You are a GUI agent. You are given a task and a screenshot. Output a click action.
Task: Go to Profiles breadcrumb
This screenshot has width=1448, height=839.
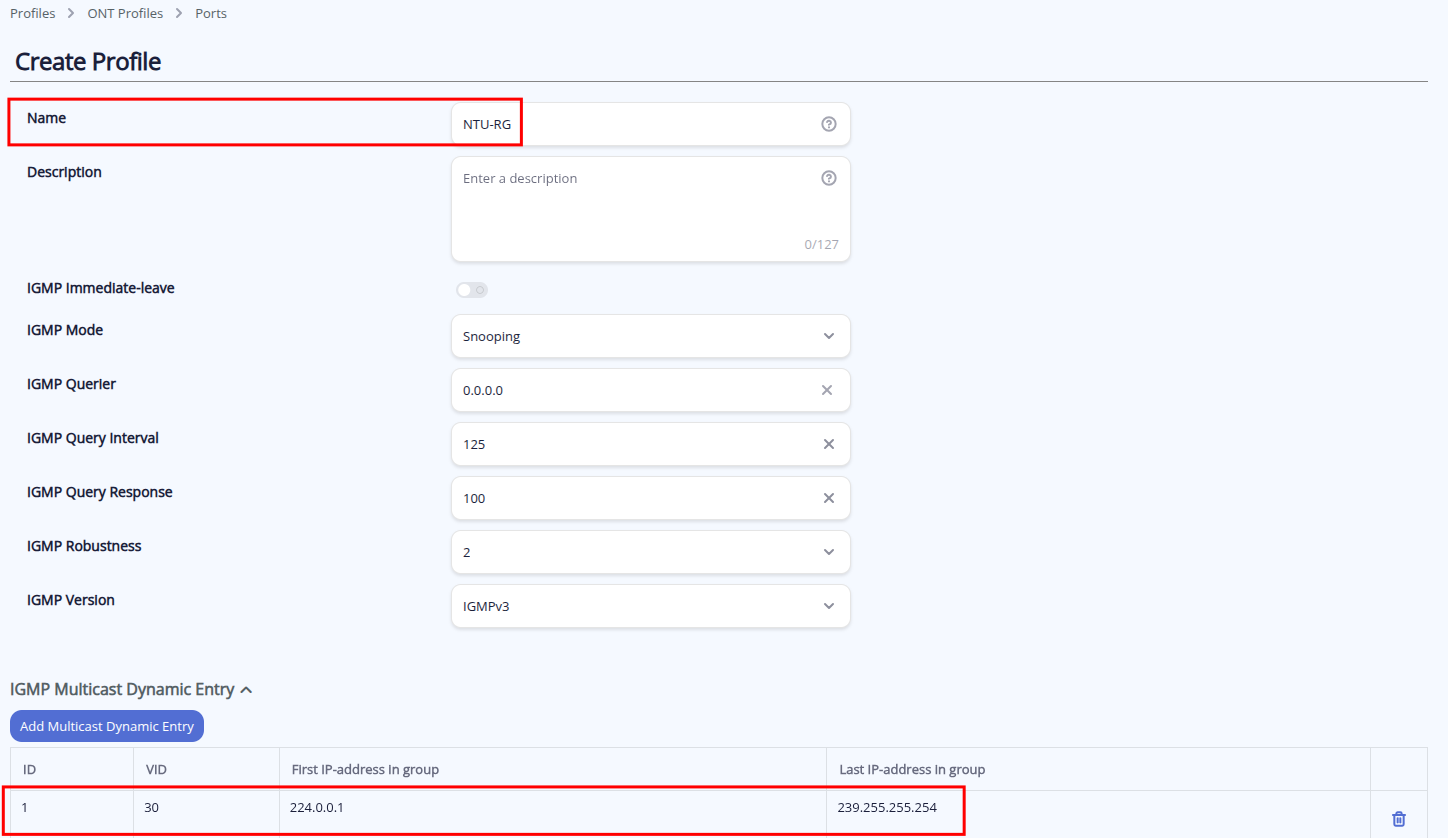[33, 14]
